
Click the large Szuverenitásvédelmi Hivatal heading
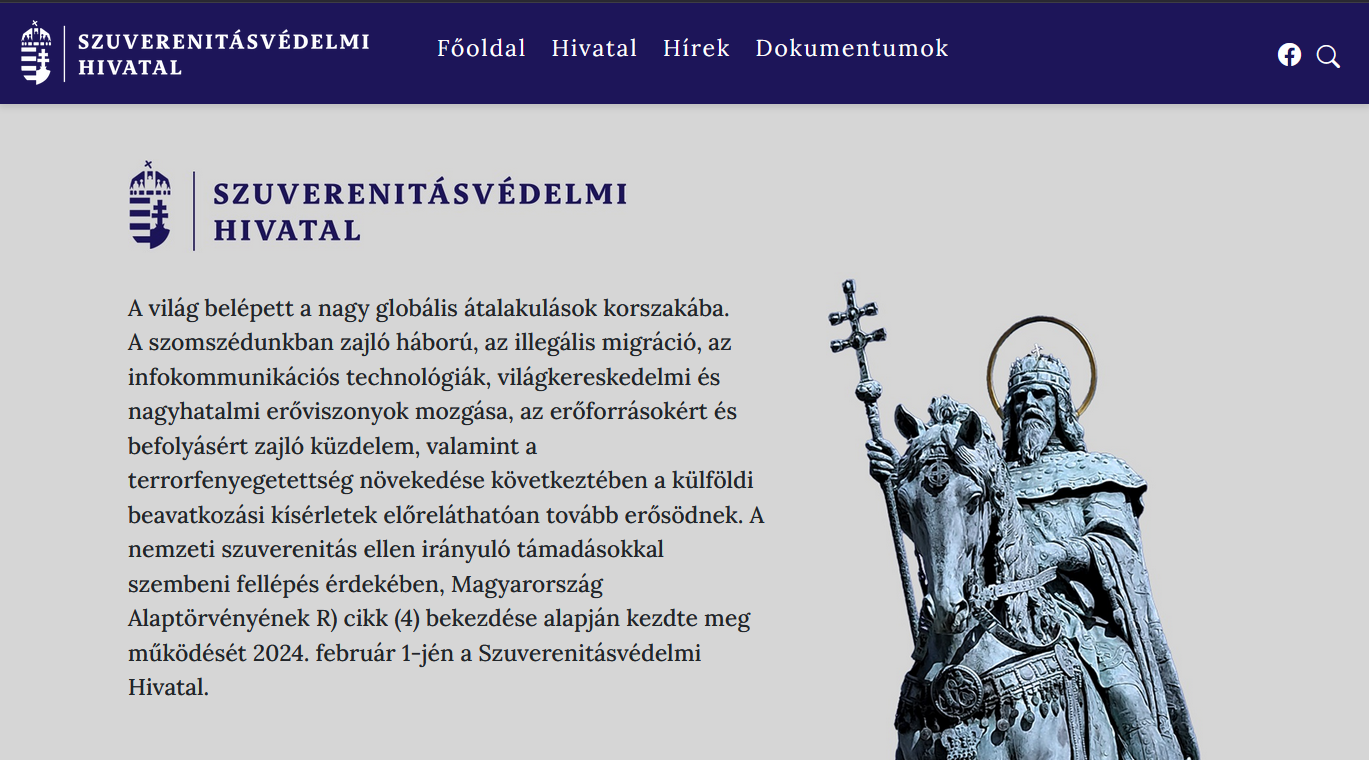click(x=420, y=212)
